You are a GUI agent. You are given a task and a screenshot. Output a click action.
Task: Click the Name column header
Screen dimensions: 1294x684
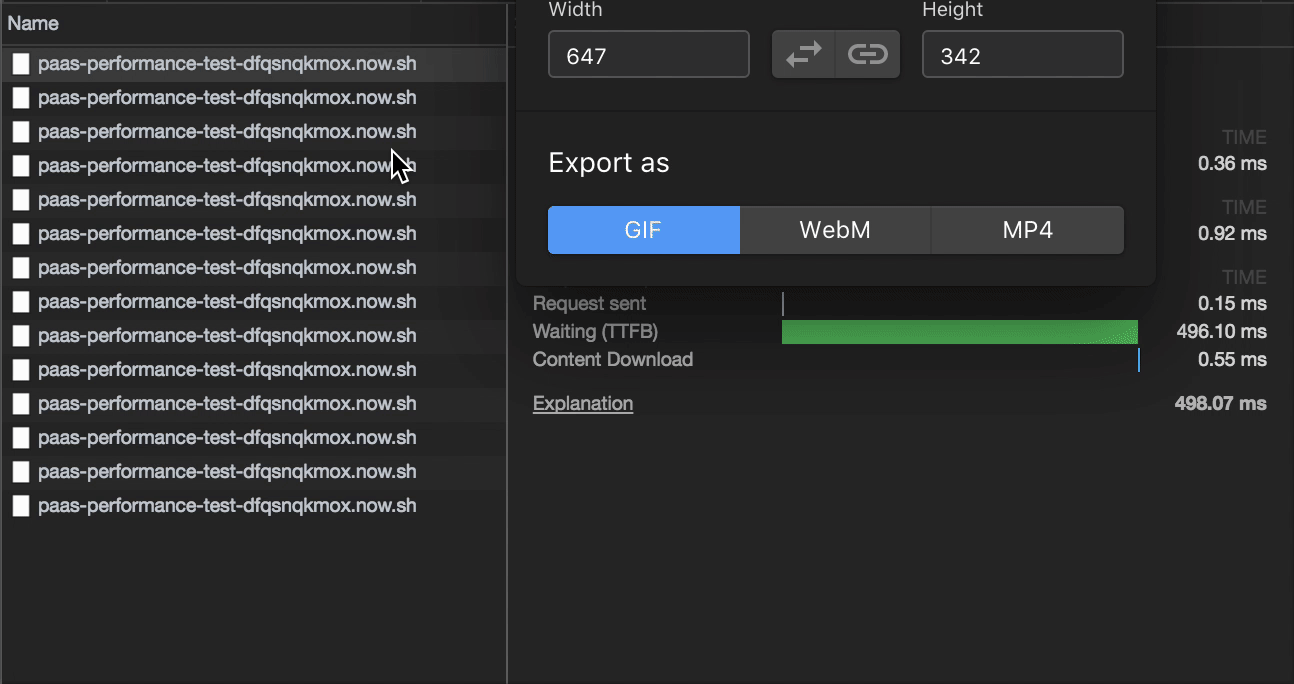[x=33, y=22]
